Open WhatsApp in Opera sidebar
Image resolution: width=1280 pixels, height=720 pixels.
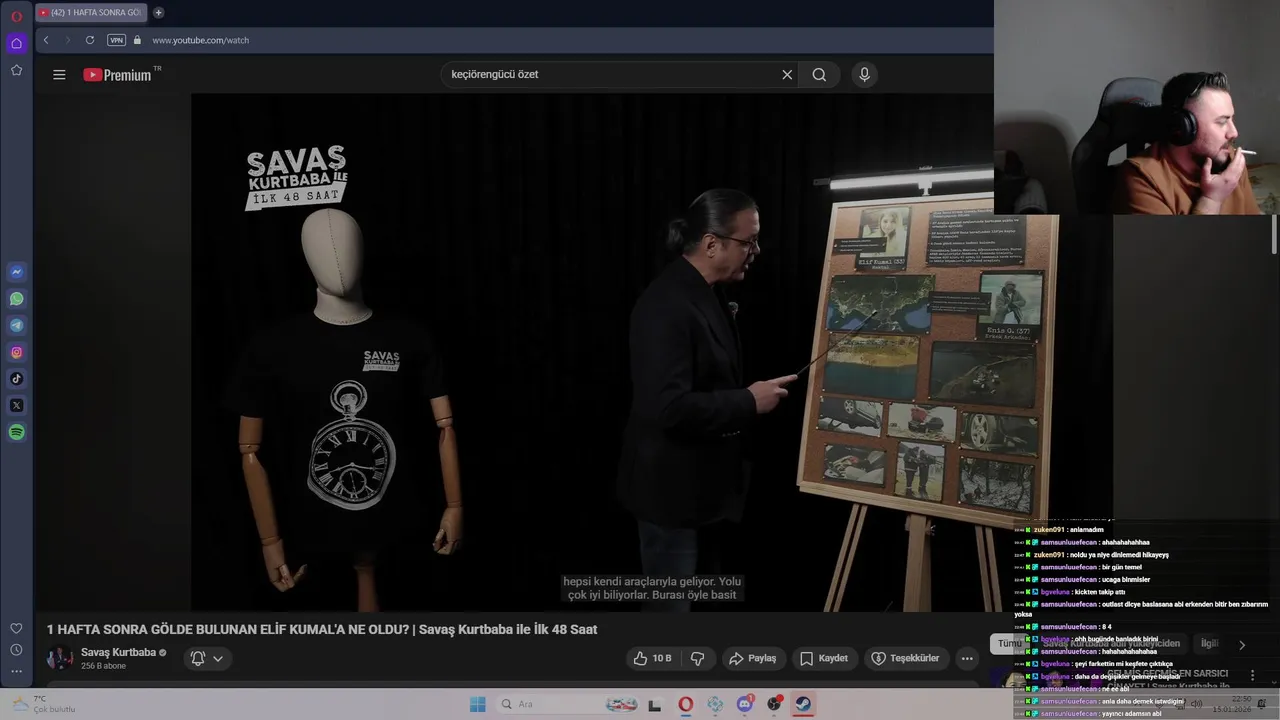click(16, 299)
